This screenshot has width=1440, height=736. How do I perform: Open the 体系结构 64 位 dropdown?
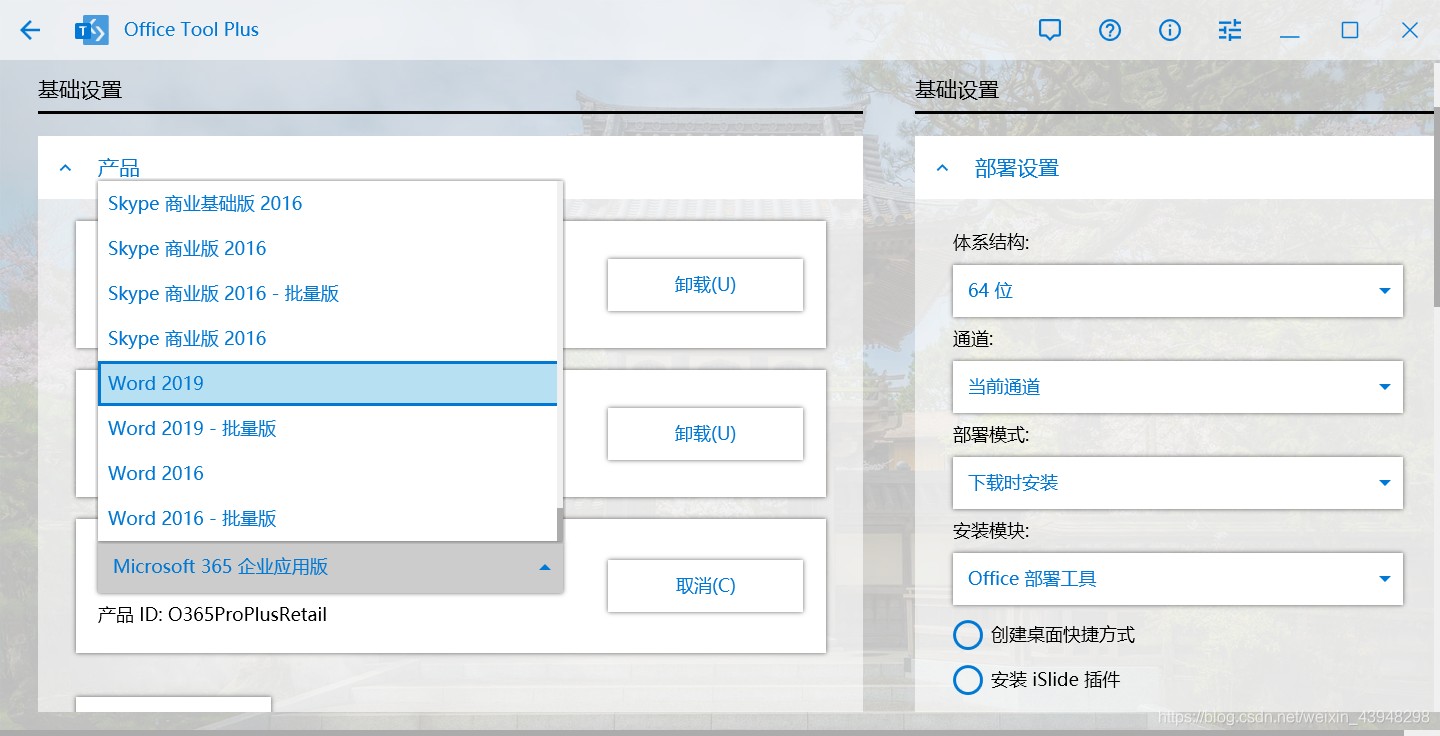(1177, 291)
